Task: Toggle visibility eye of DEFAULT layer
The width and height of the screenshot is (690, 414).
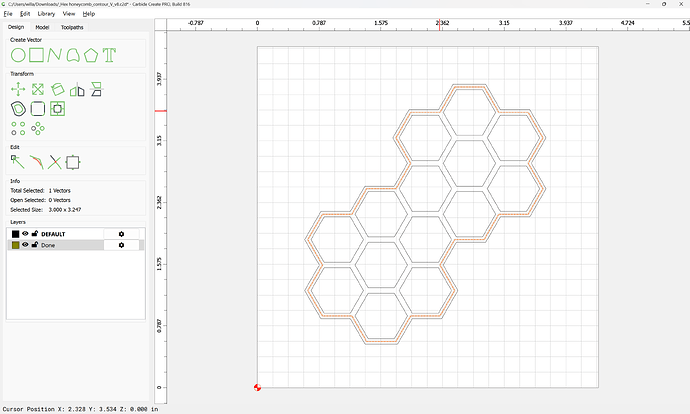Action: click(25, 234)
